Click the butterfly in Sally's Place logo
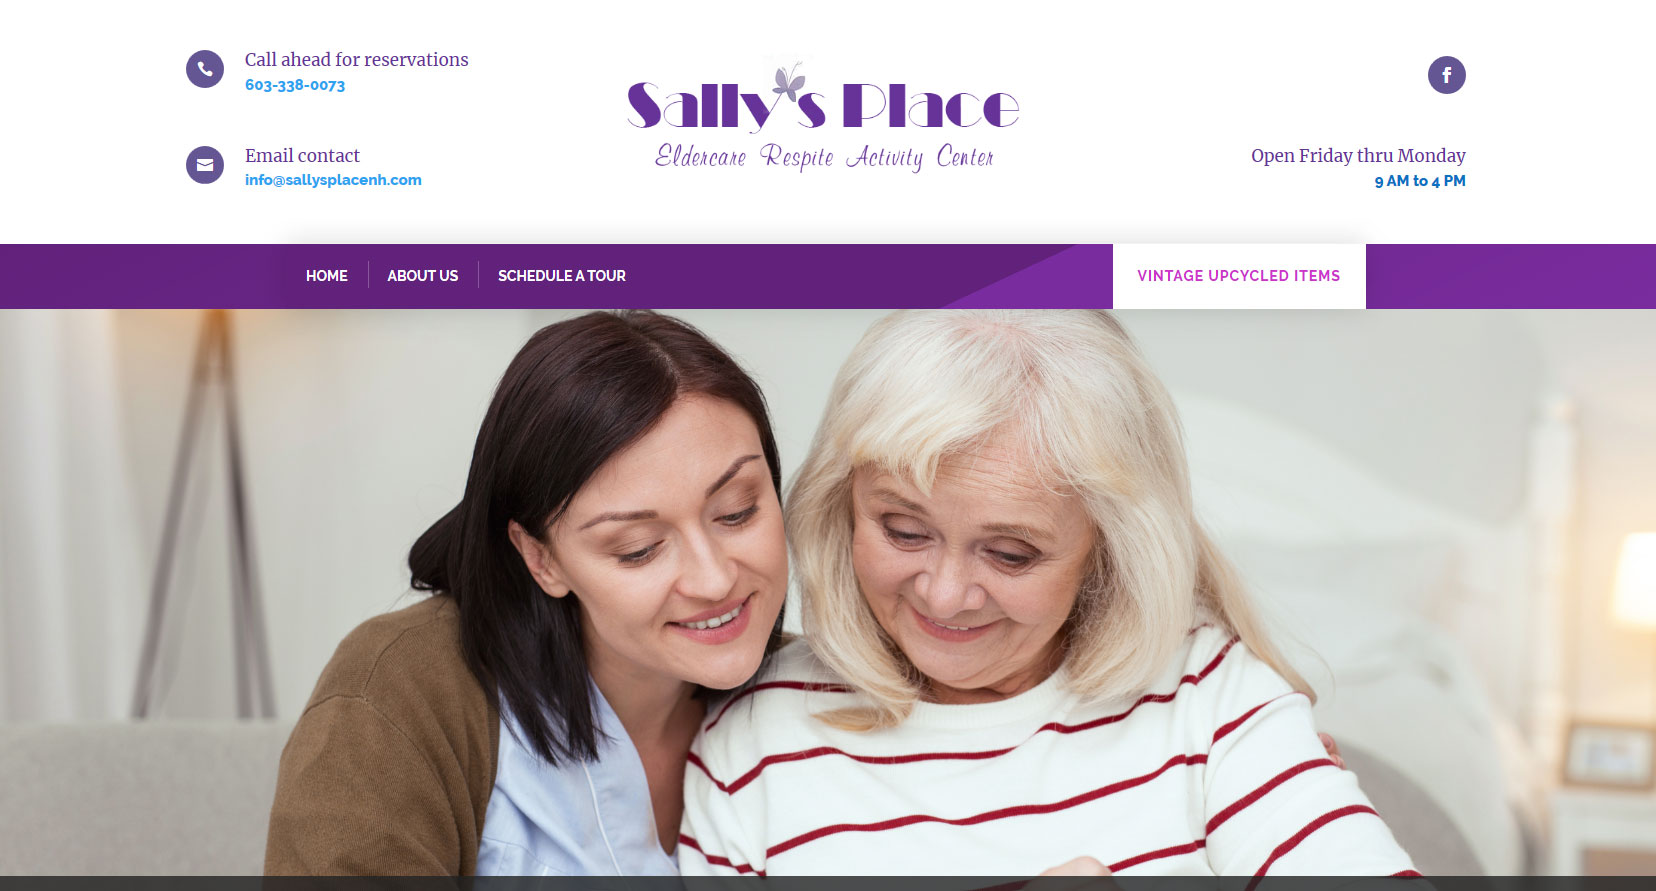This screenshot has width=1656, height=891. 789,82
